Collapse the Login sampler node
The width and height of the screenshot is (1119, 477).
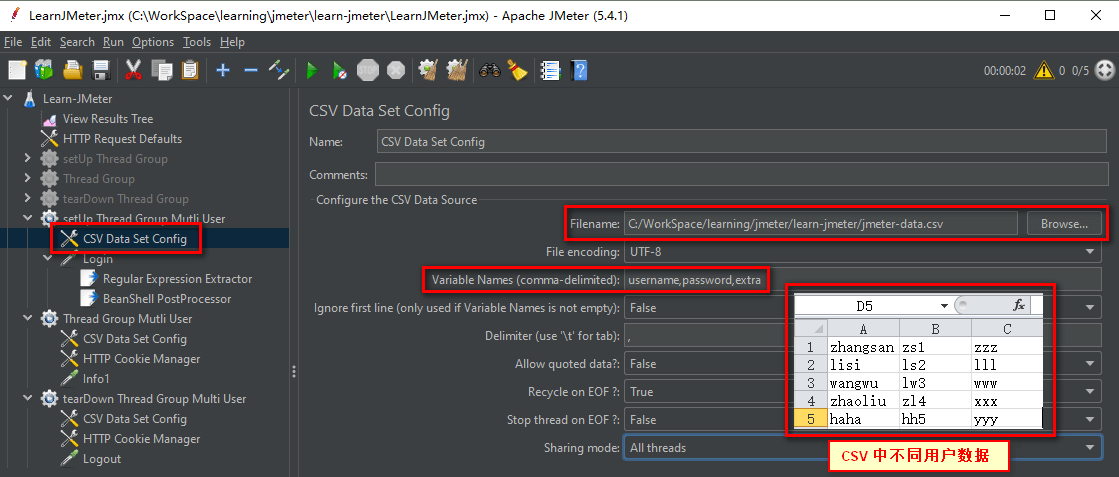click(x=48, y=258)
